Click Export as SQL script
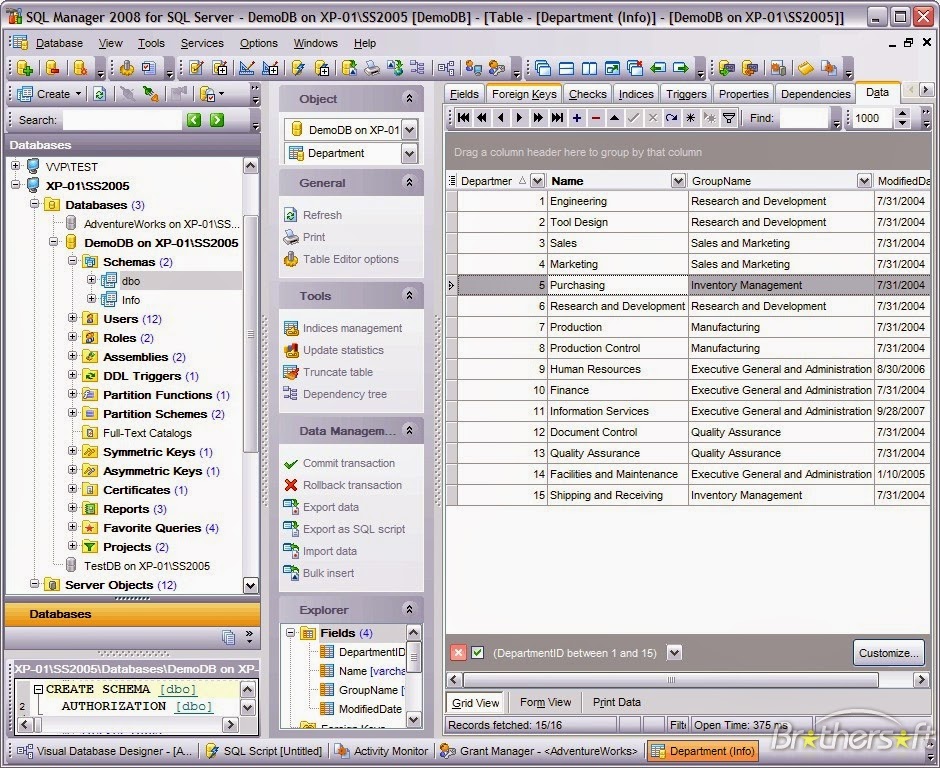The height and width of the screenshot is (768, 940). click(354, 529)
